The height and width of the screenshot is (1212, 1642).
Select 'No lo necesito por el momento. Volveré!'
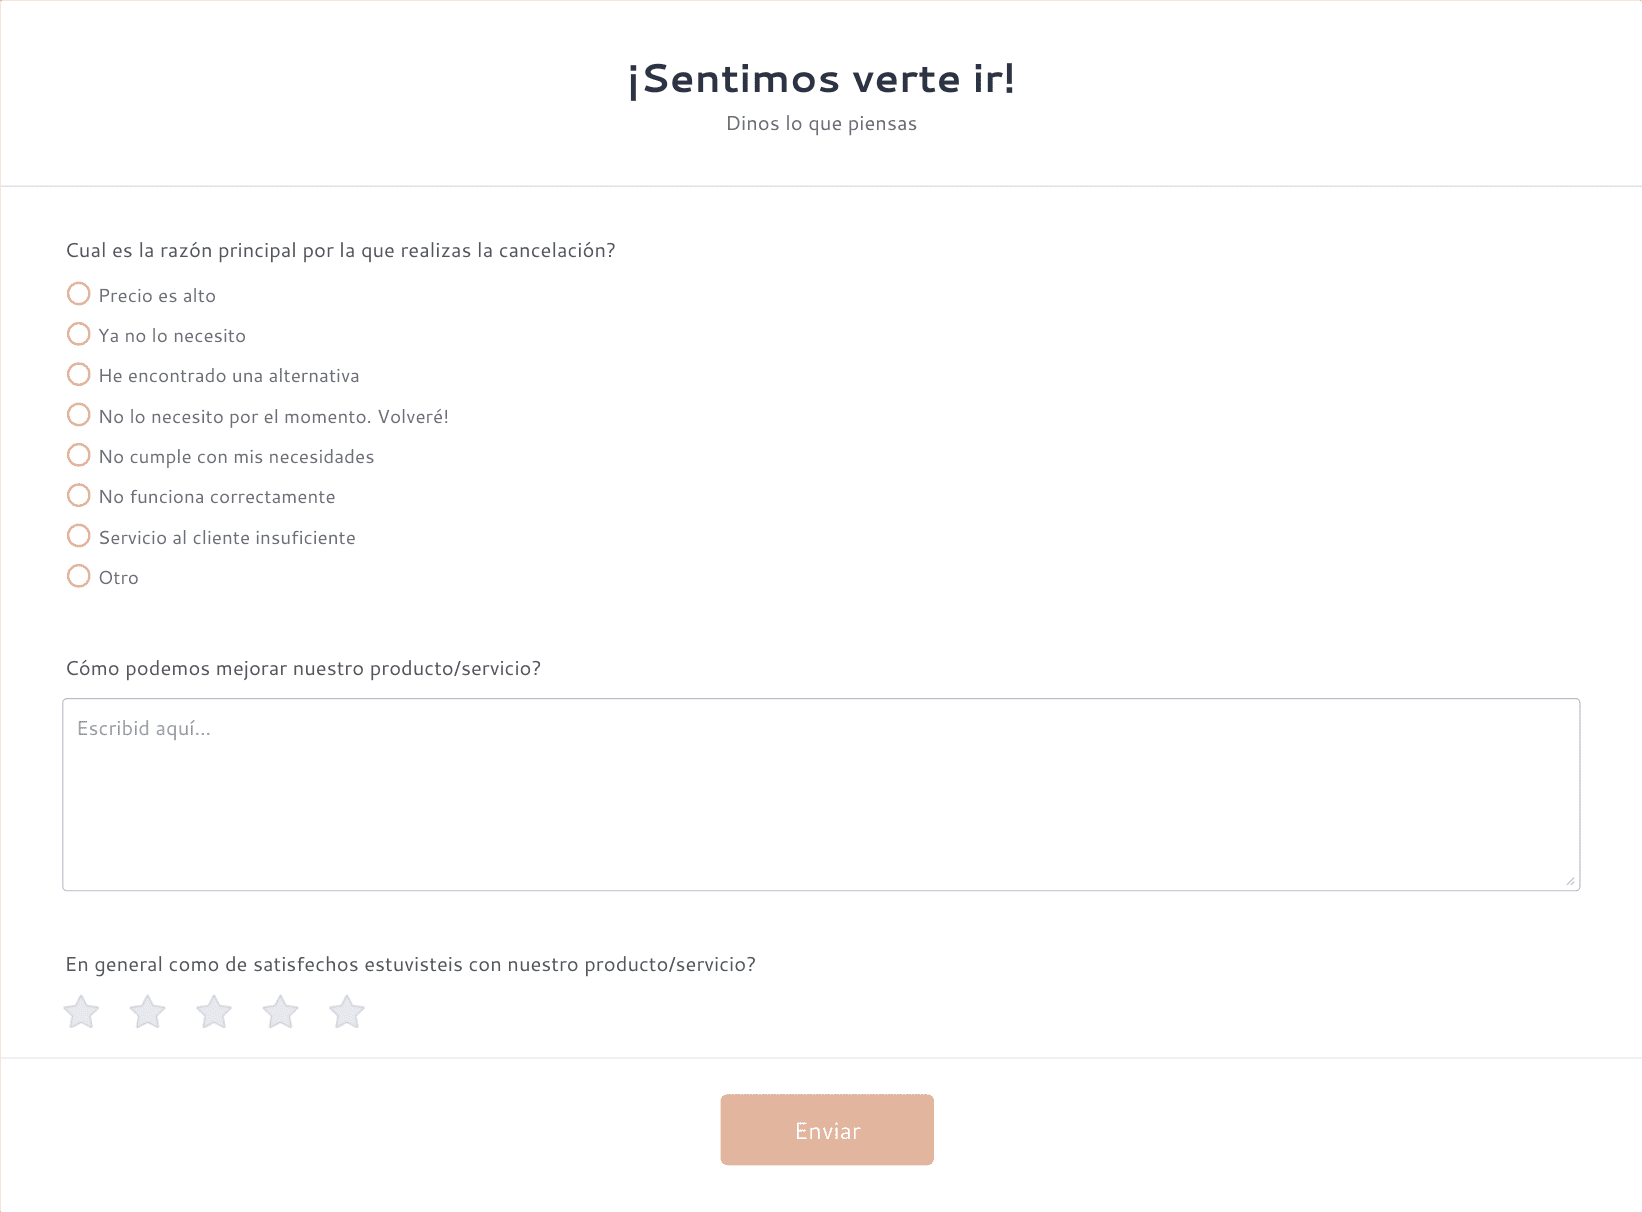[78, 415]
